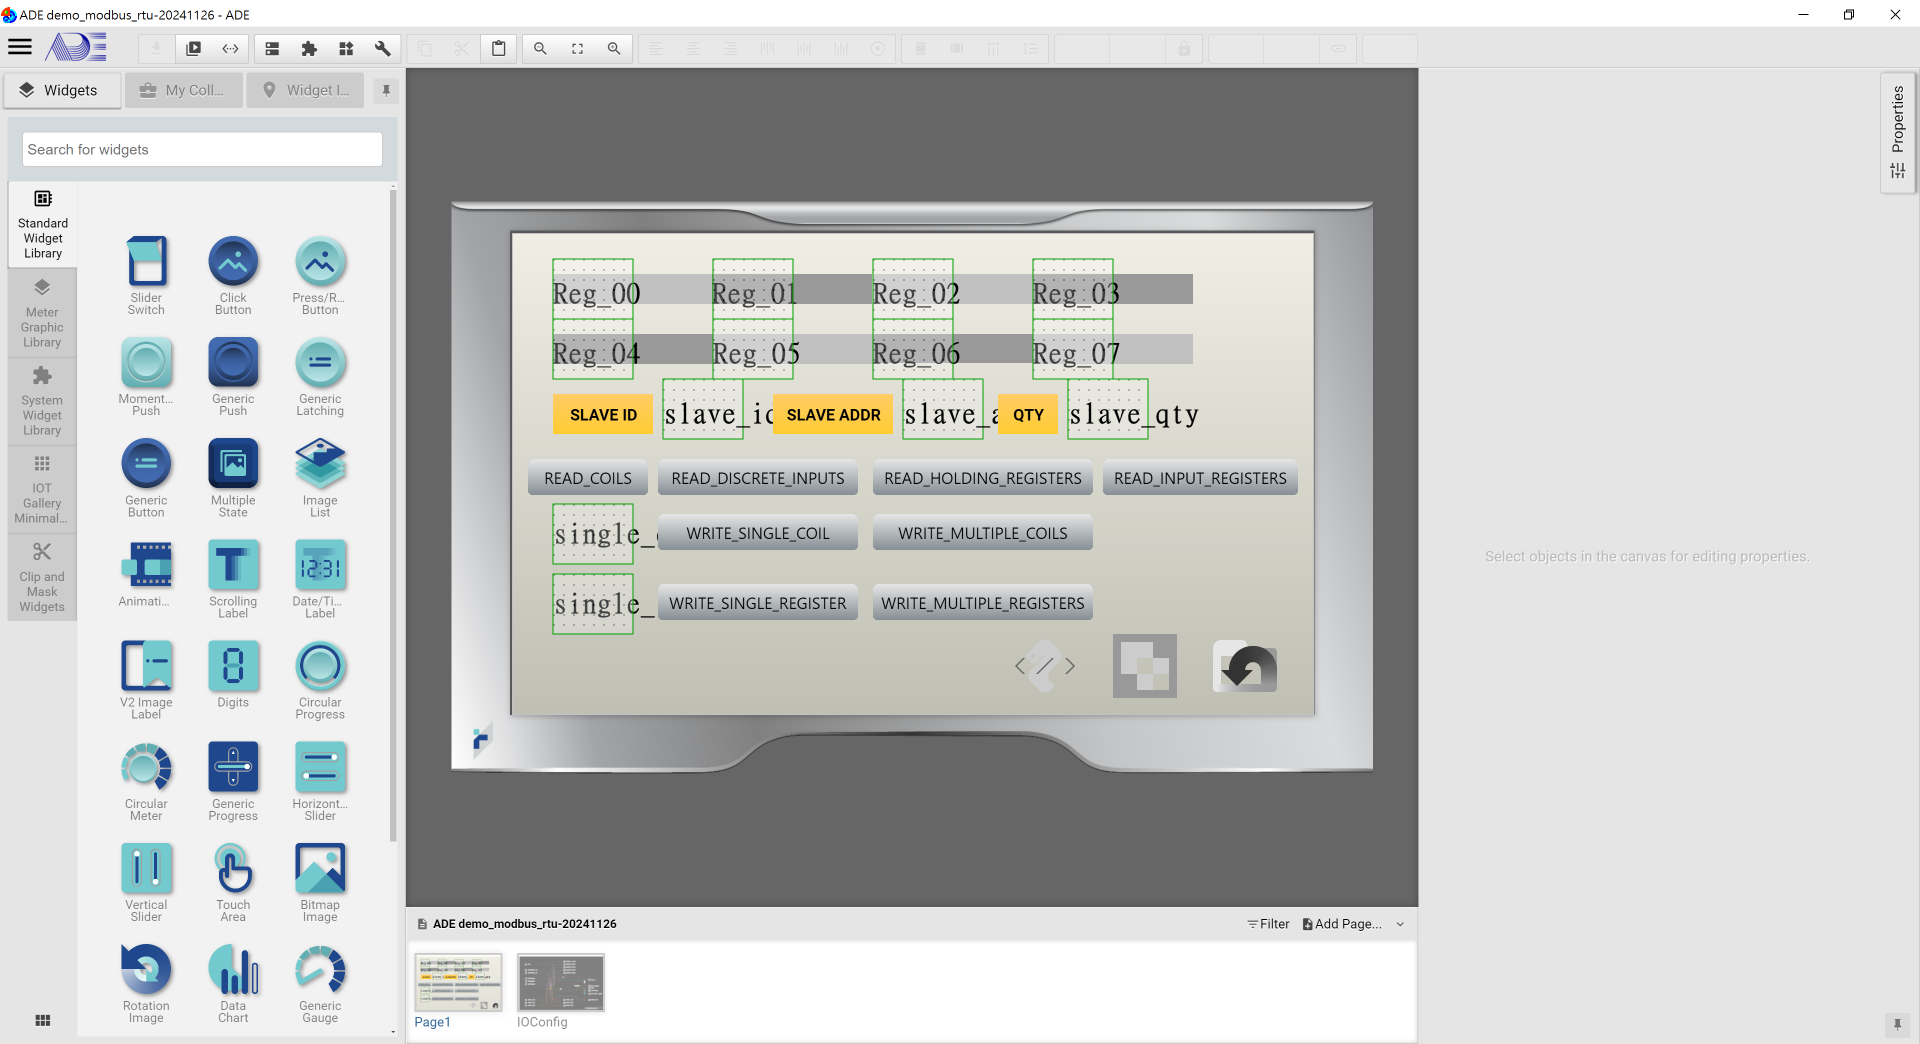1920x1044 pixels.
Task: Click the wrench tool icon
Action: coord(382,48)
